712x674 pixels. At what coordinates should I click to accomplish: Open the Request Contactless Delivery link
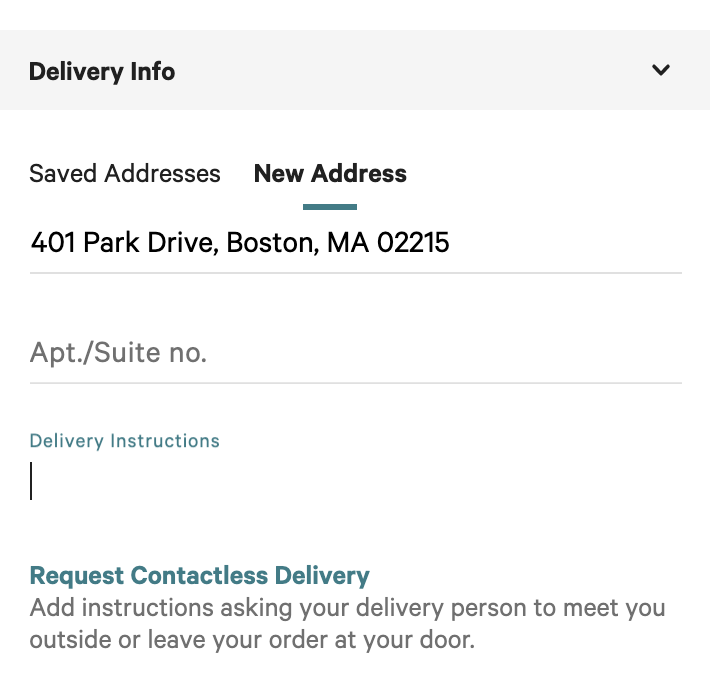(200, 576)
